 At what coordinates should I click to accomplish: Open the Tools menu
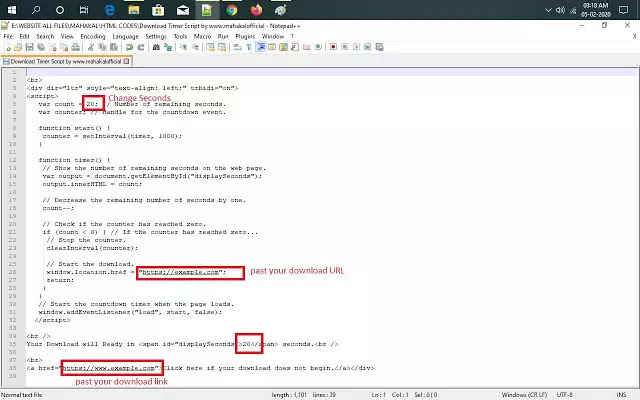(x=180, y=36)
